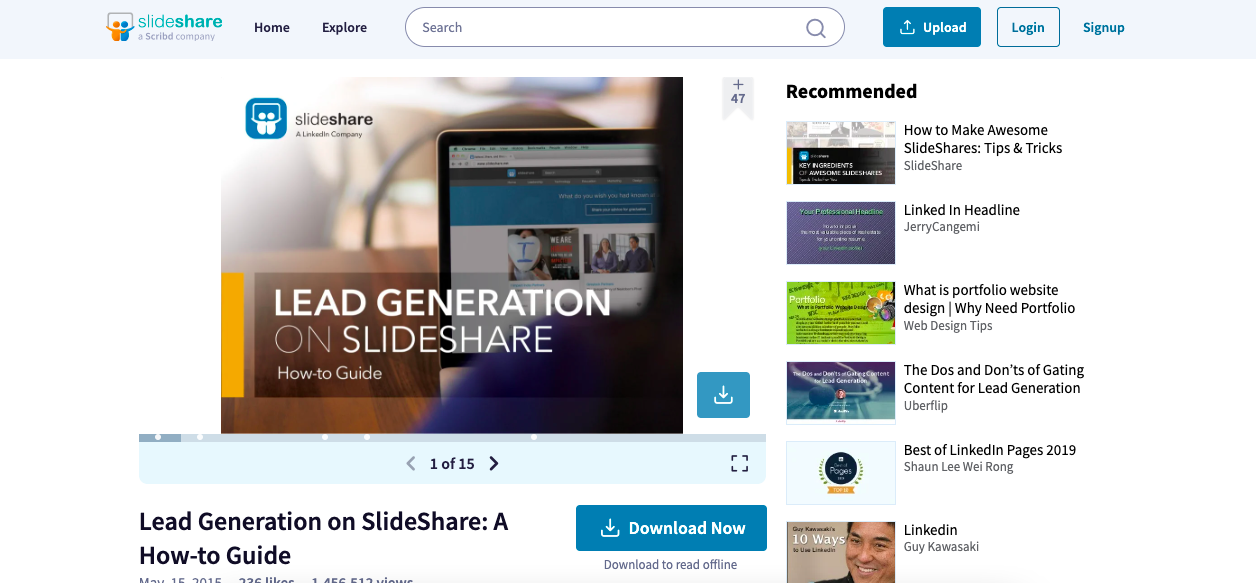Click the green Portfolio website thumbnail
This screenshot has width=1256, height=583.
(x=841, y=313)
